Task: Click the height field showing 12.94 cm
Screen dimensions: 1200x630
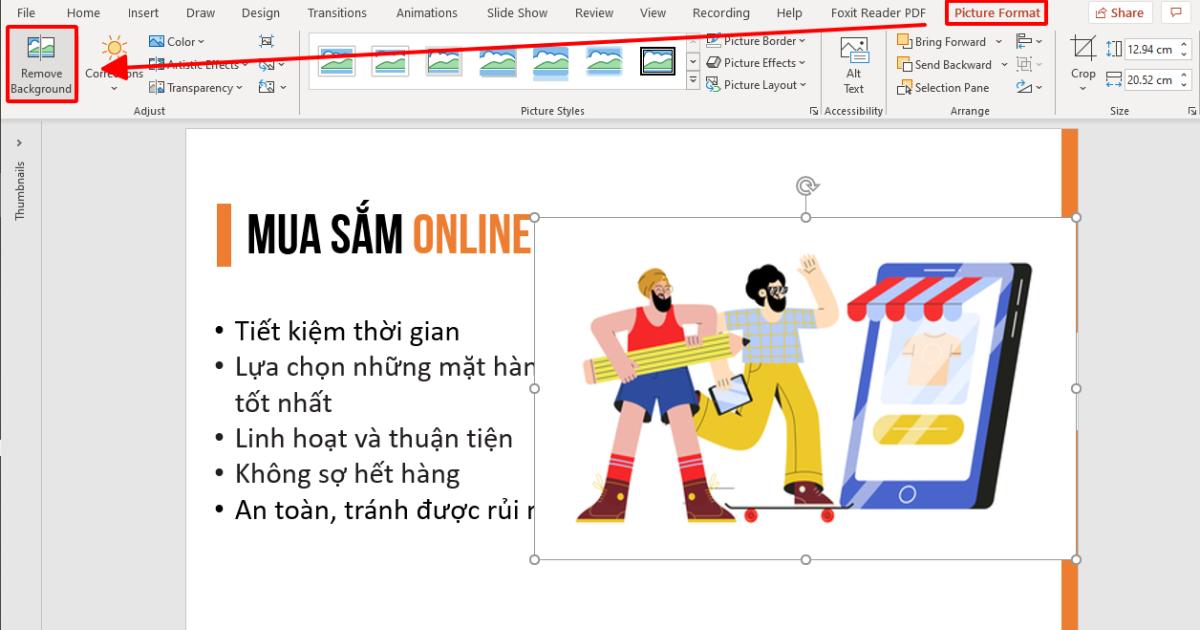Action: pyautogui.click(x=1149, y=49)
